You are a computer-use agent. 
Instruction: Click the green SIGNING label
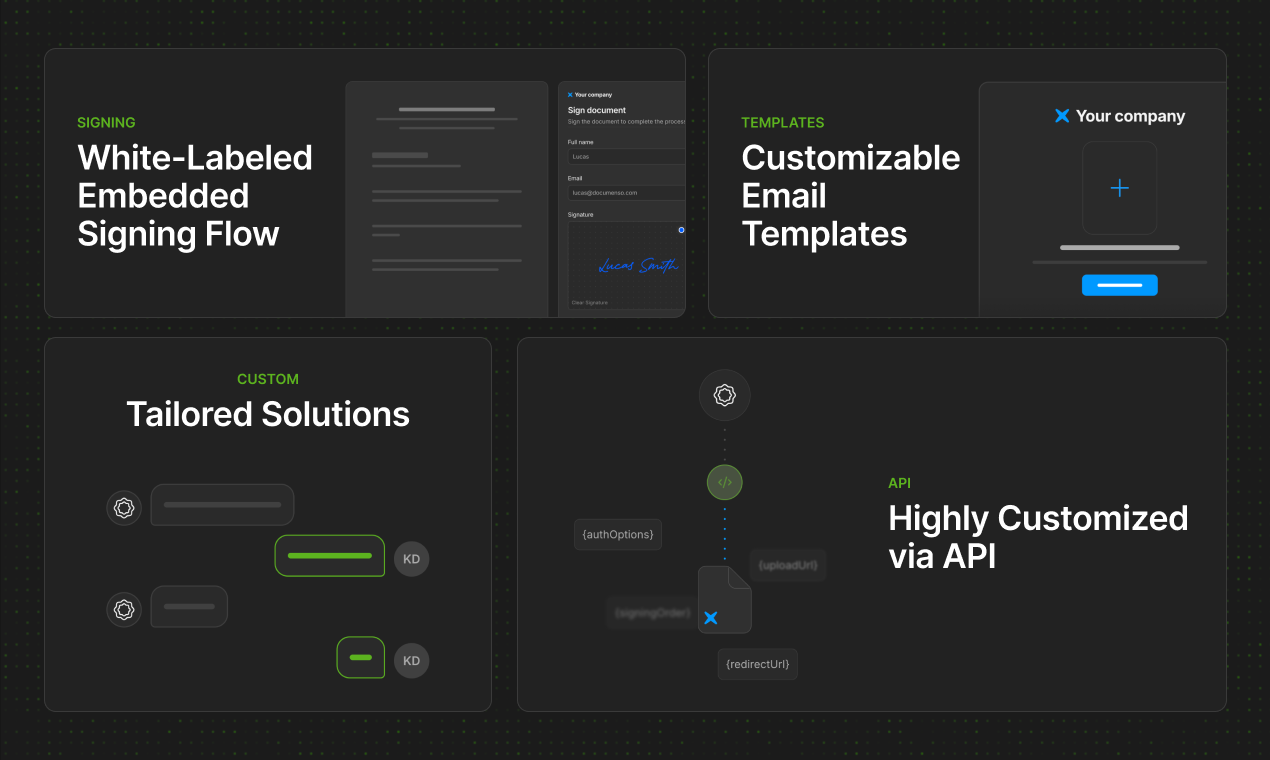(106, 123)
